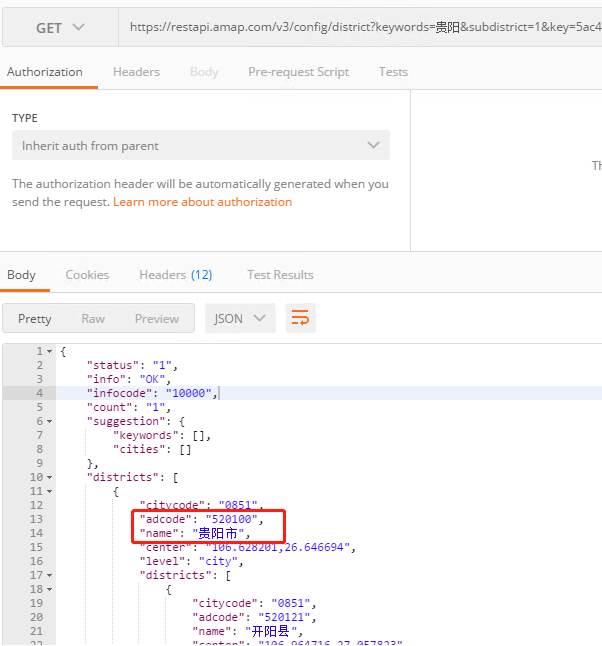Select the response Body tab
Screen dimensions: 602x646
21,275
